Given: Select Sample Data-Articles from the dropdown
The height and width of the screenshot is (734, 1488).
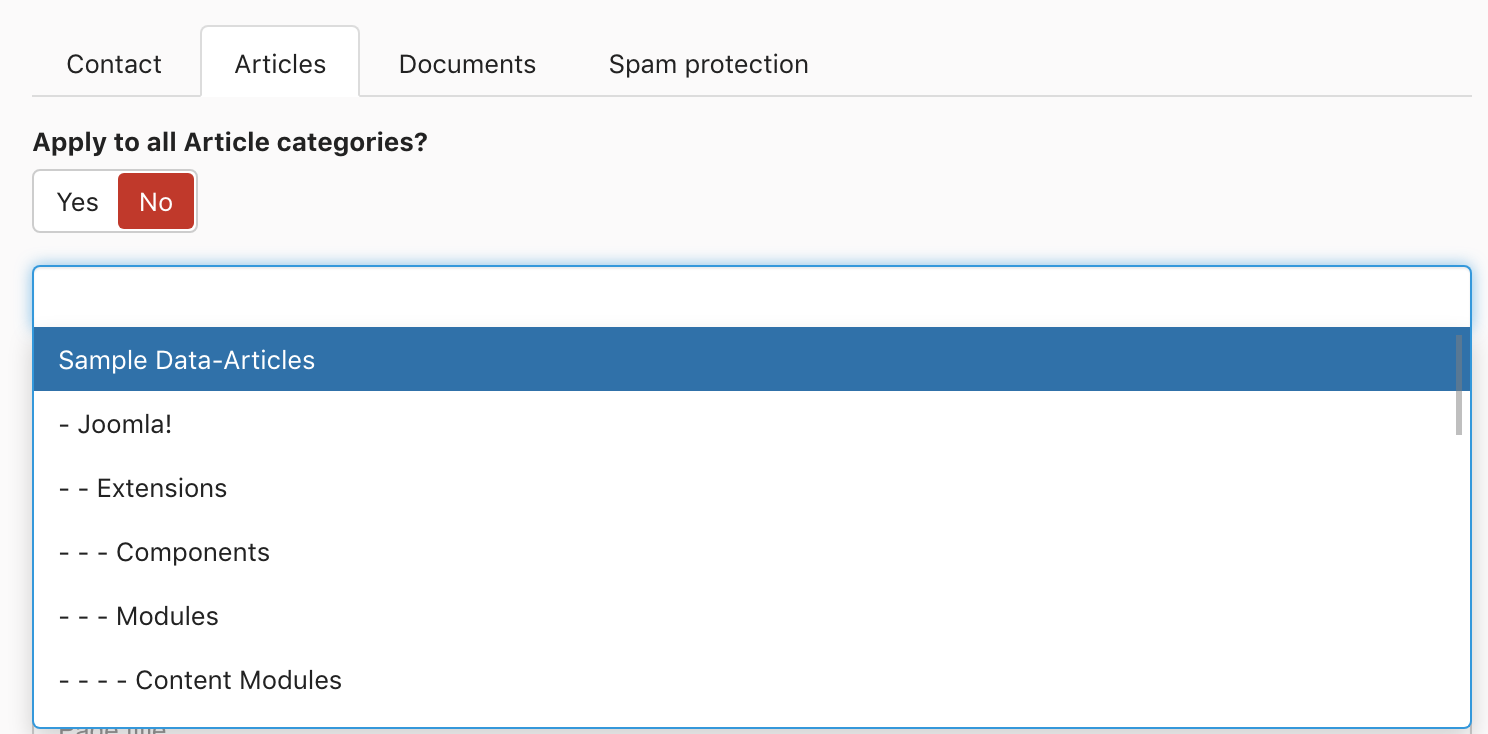Looking at the screenshot, I should click(187, 360).
